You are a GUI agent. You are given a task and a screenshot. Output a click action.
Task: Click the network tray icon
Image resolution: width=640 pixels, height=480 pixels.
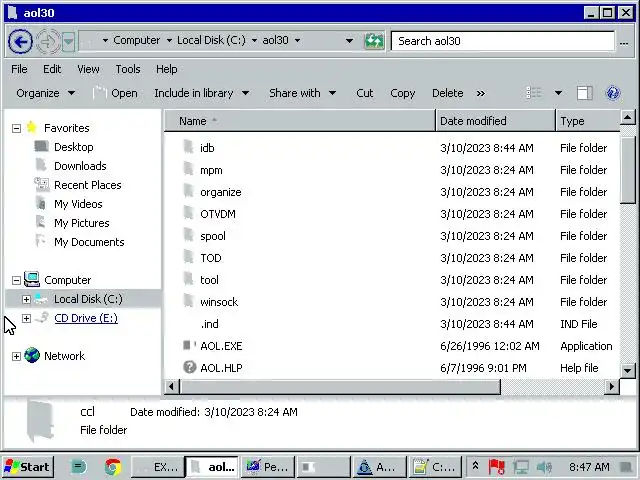point(521,467)
